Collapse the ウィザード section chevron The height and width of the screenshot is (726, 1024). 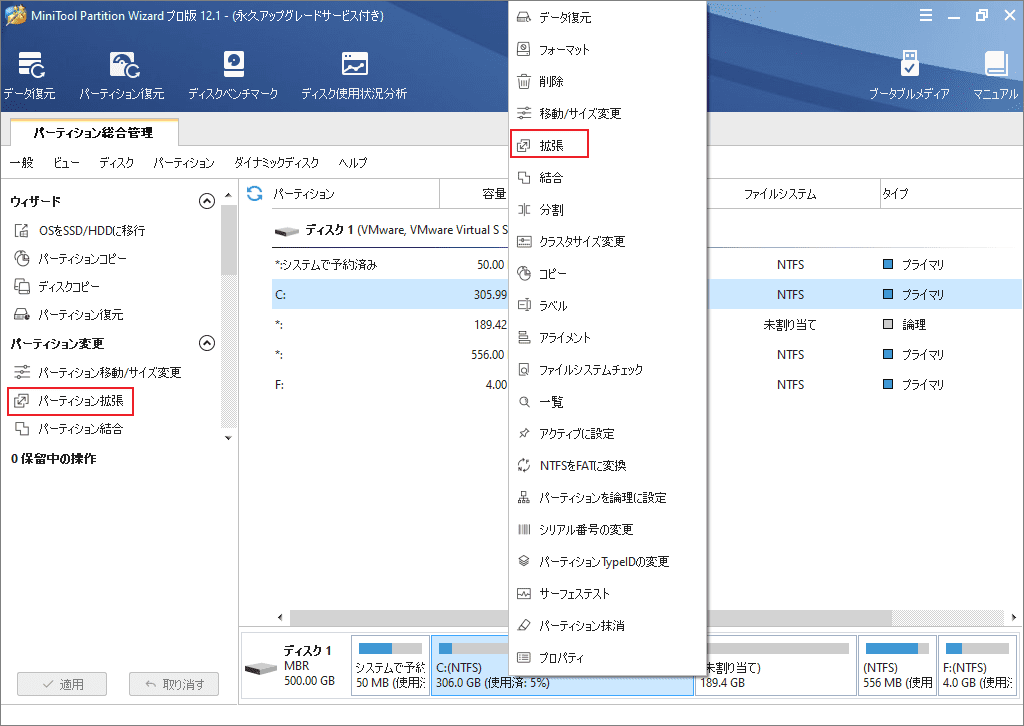[207, 201]
